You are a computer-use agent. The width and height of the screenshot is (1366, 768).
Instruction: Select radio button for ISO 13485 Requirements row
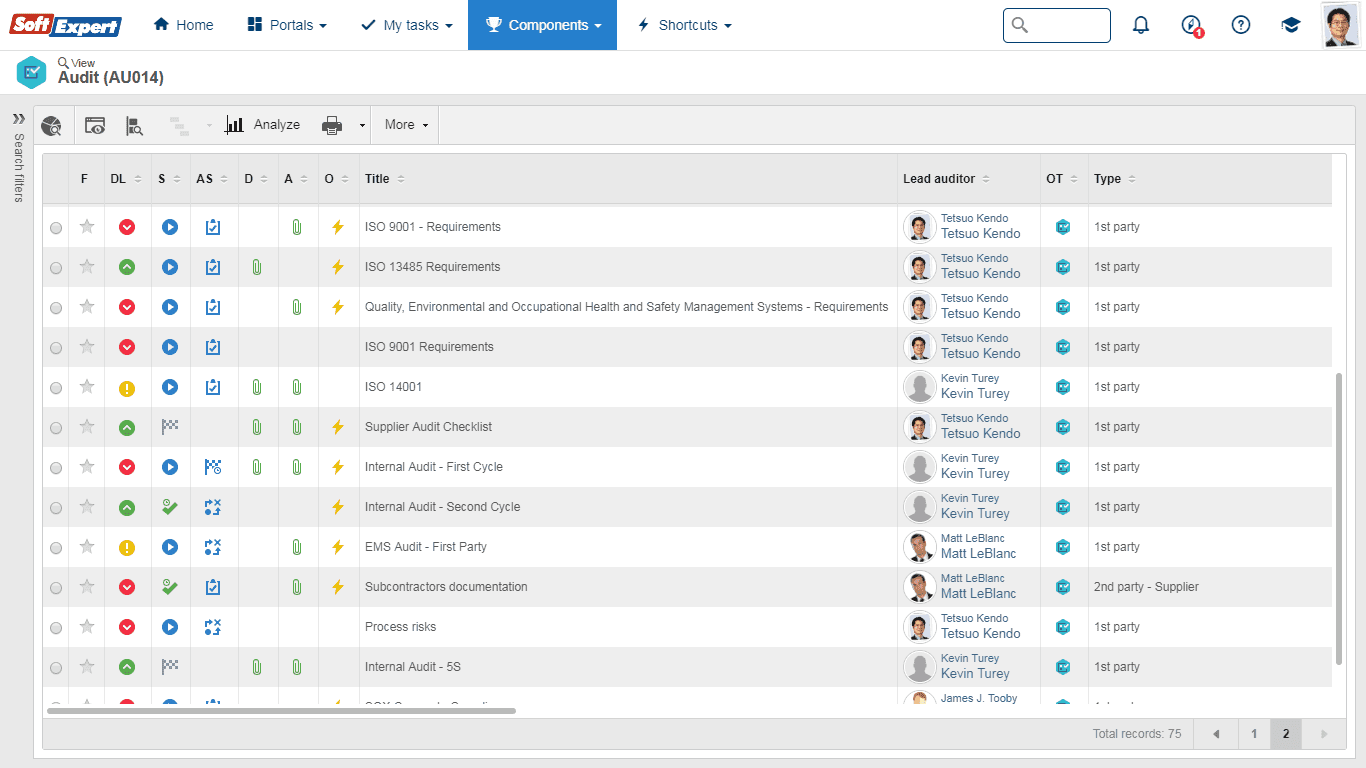pyautogui.click(x=56, y=268)
